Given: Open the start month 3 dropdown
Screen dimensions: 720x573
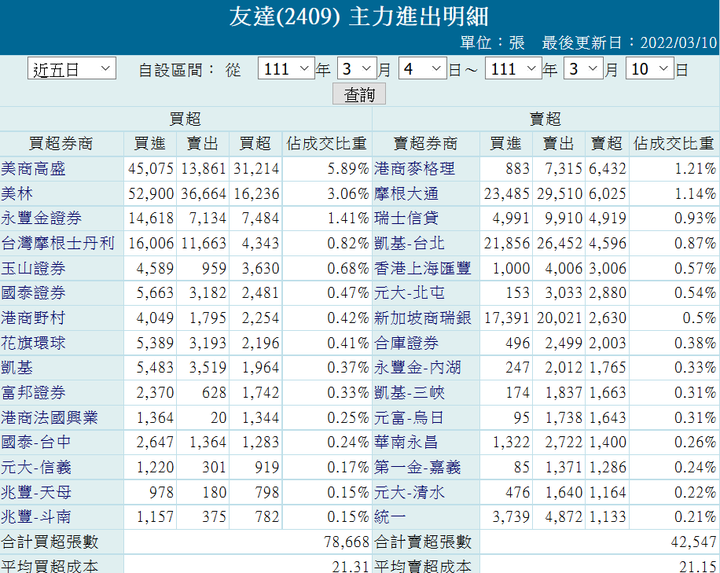Looking at the screenshot, I should click(357, 69).
